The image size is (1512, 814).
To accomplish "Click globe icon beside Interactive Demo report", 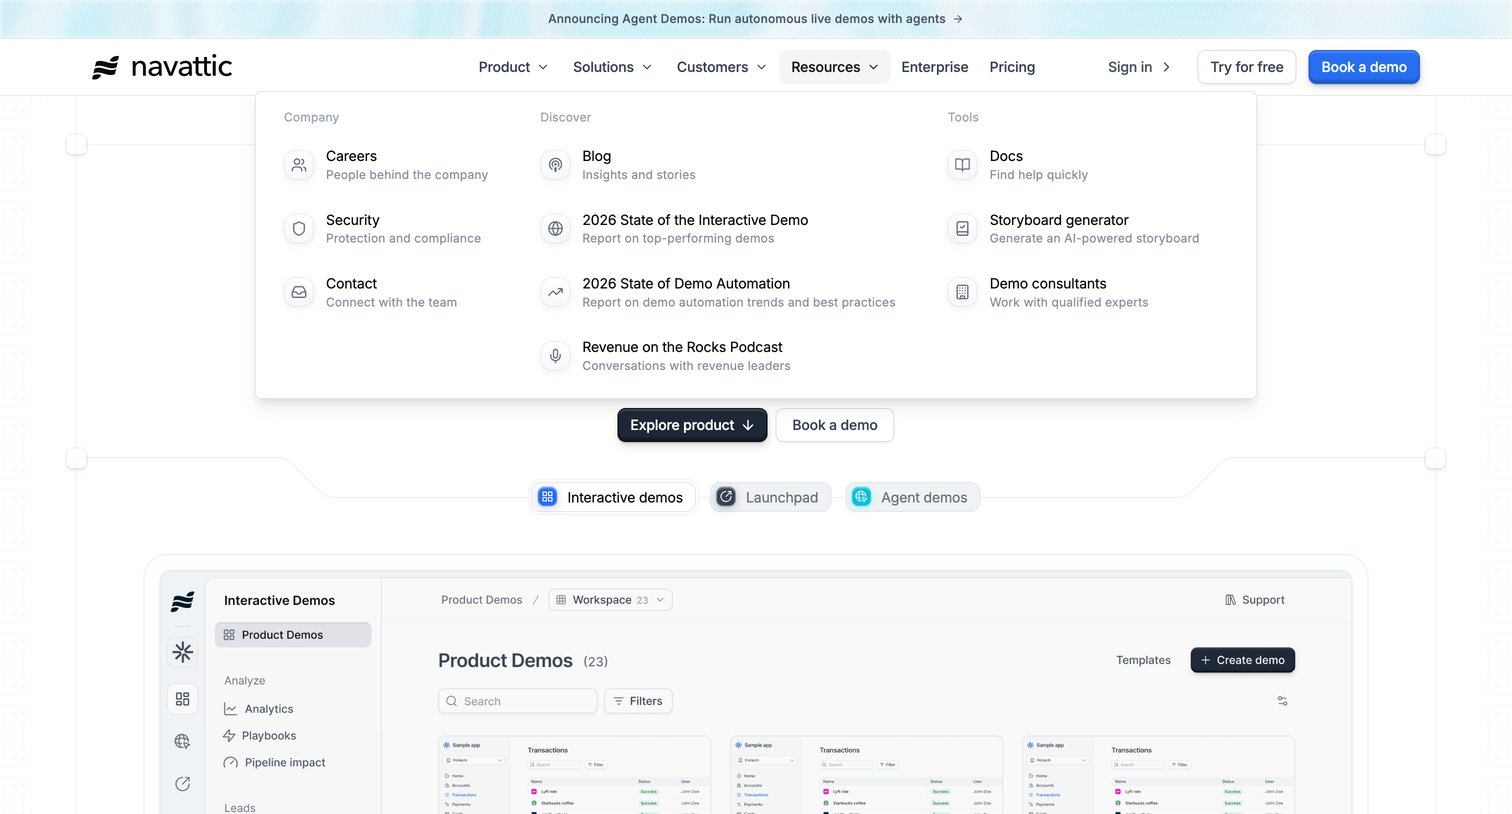I will point(555,229).
